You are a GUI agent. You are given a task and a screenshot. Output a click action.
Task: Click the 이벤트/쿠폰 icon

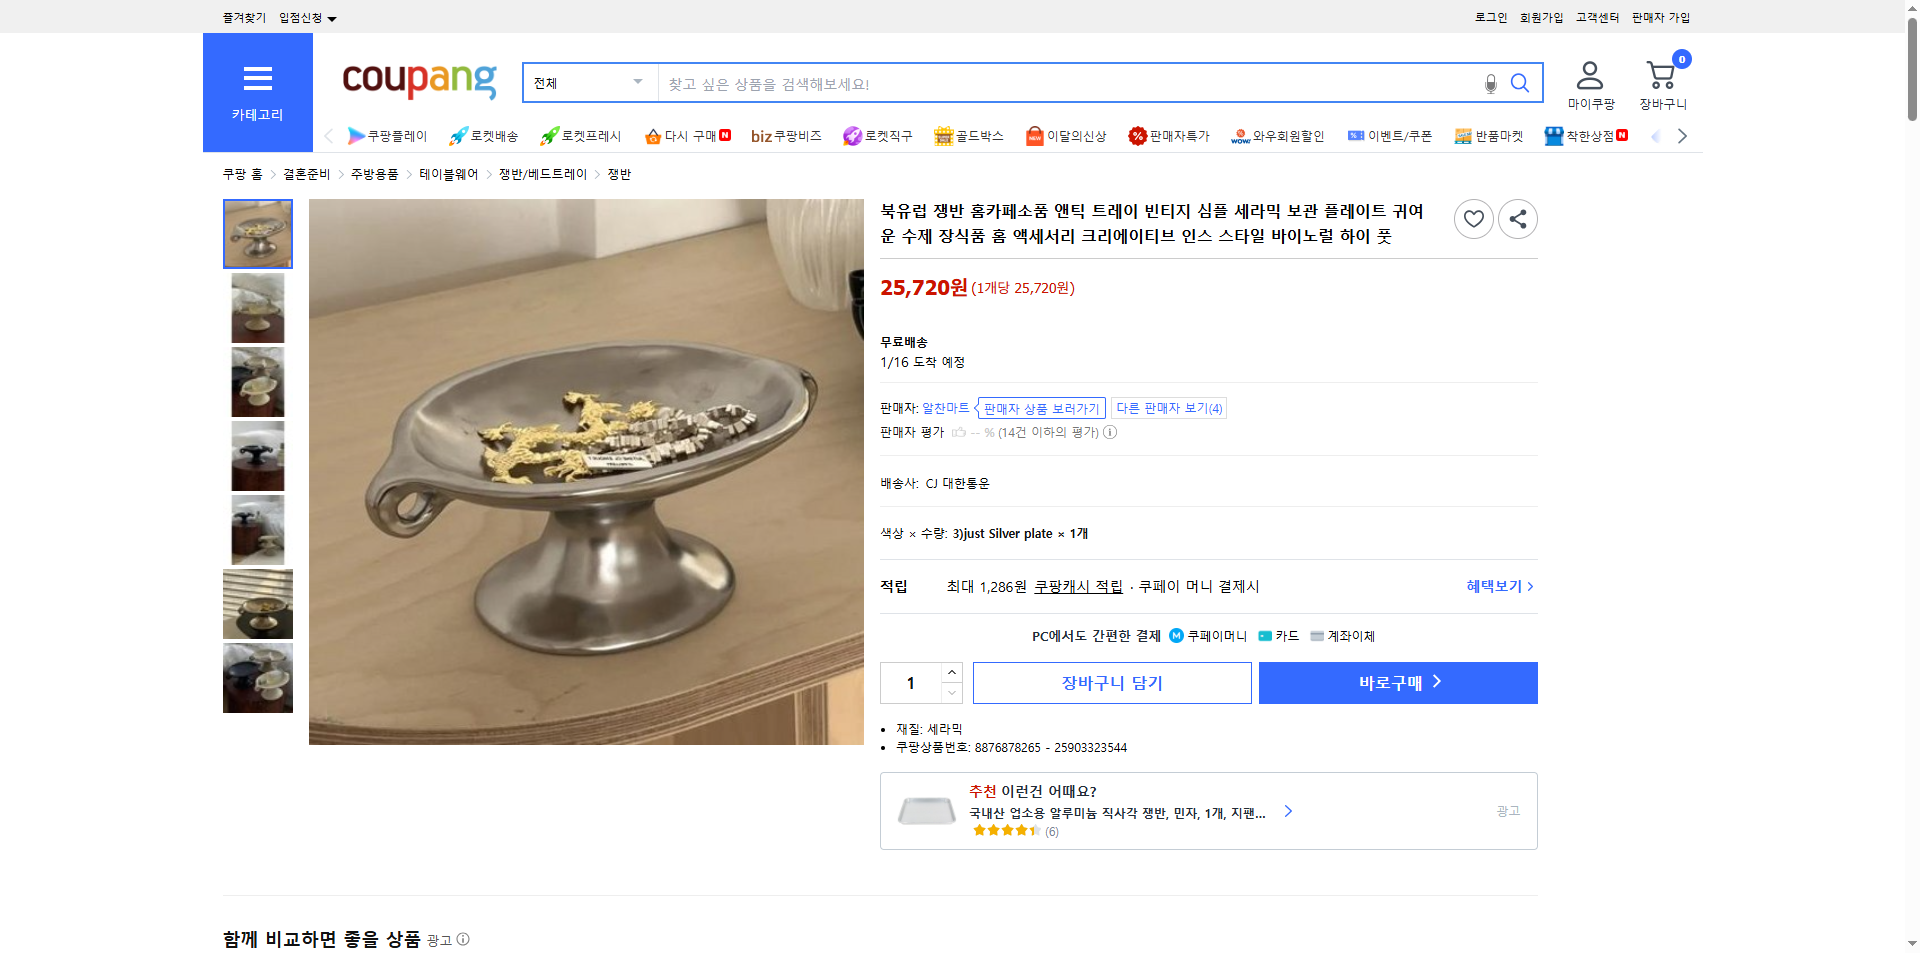click(x=1357, y=135)
